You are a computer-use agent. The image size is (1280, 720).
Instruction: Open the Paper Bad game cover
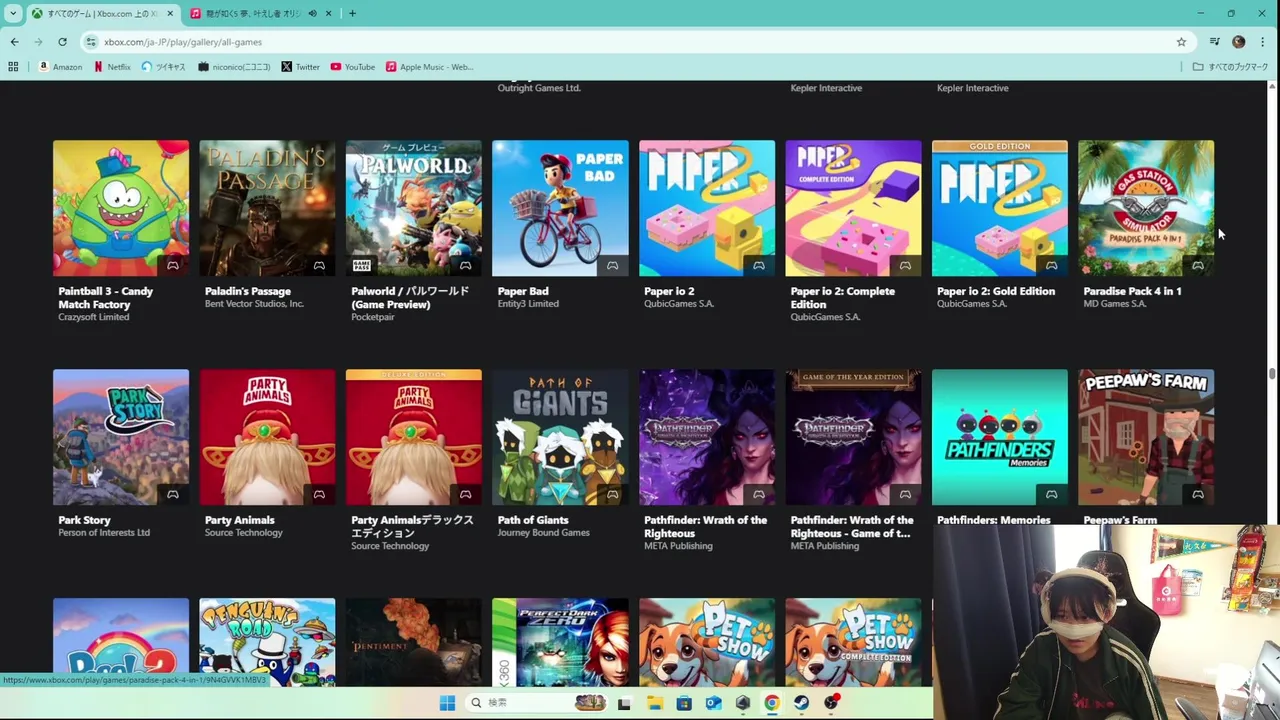click(560, 208)
